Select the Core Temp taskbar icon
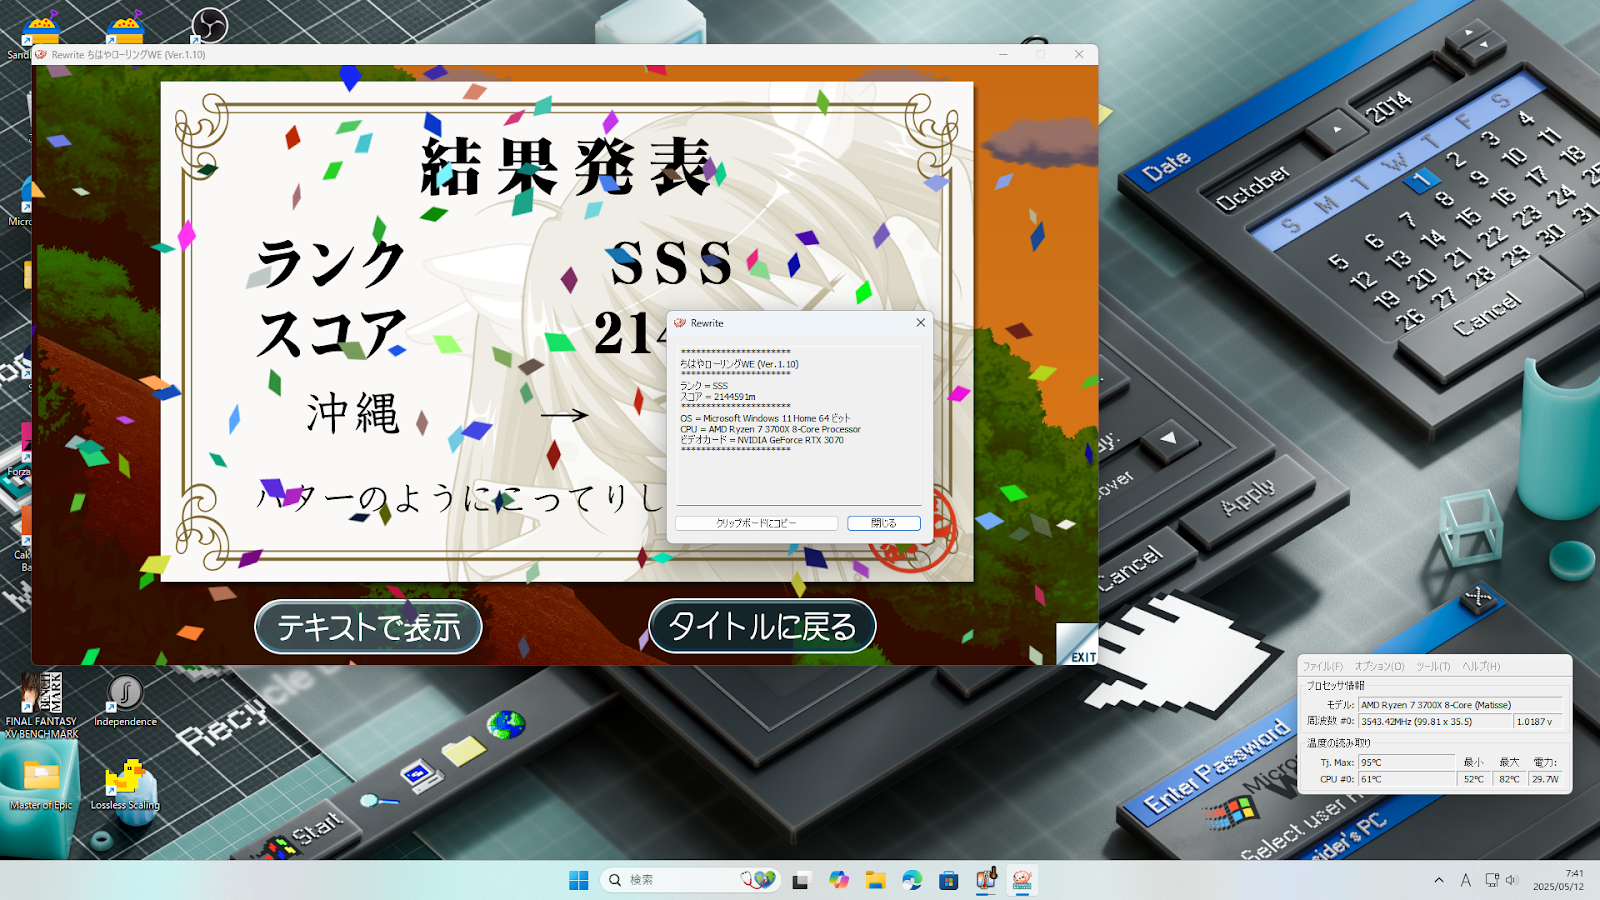This screenshot has width=1600, height=900. tap(986, 880)
